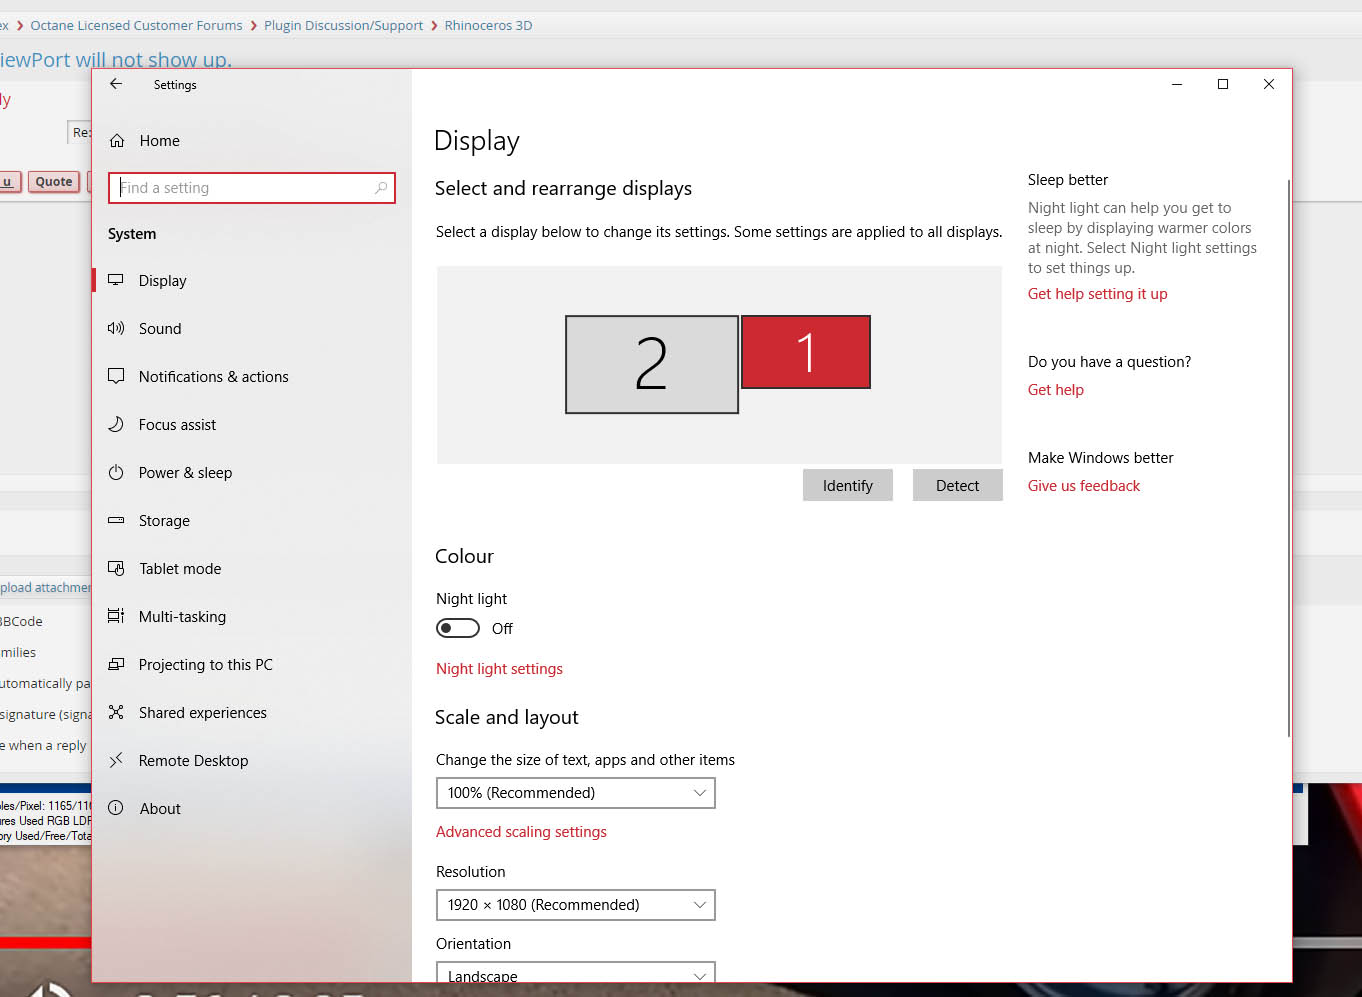Click the Identify button
Screen dimensions: 1362x997
[848, 485]
